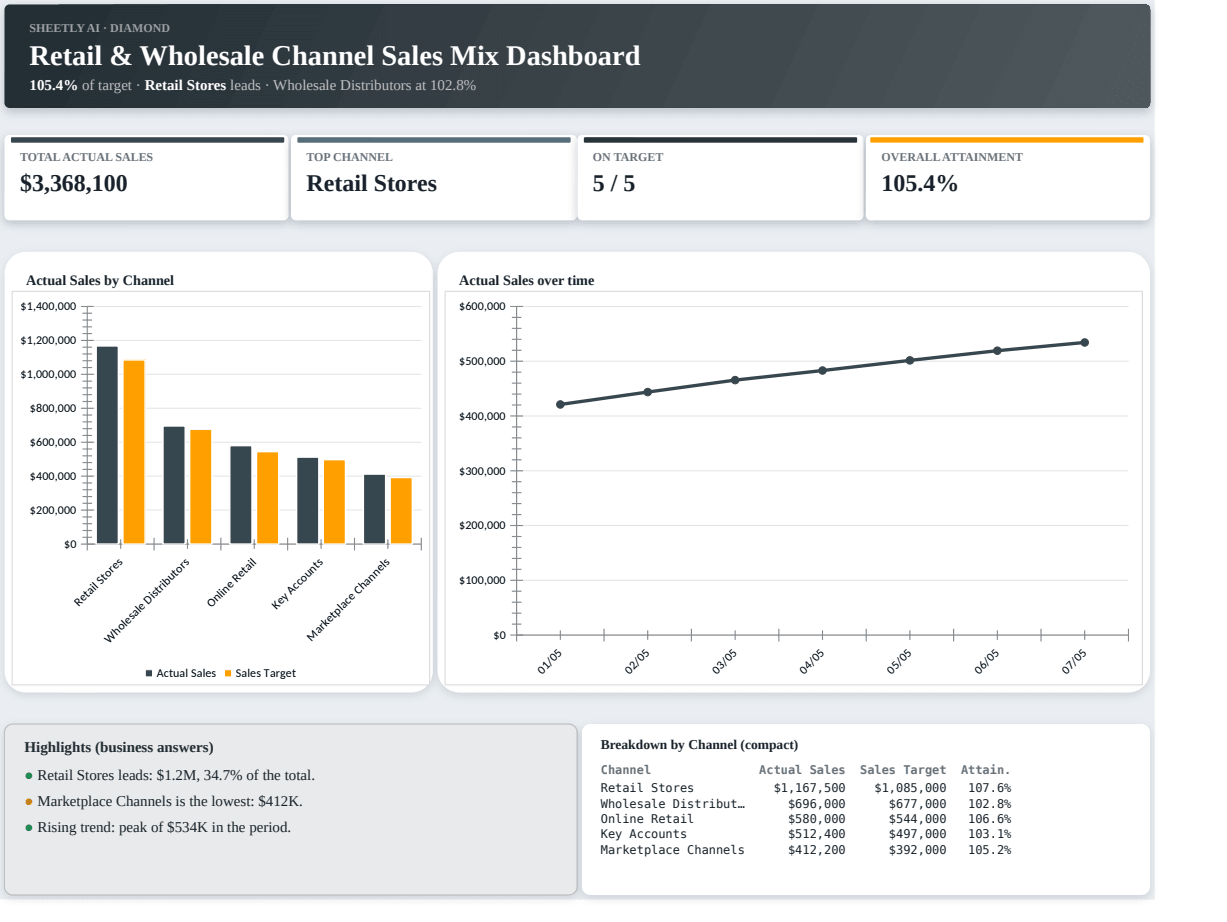Click the Breakdown by Channel (compact) heading
The image size is (1227, 922).
click(x=700, y=745)
